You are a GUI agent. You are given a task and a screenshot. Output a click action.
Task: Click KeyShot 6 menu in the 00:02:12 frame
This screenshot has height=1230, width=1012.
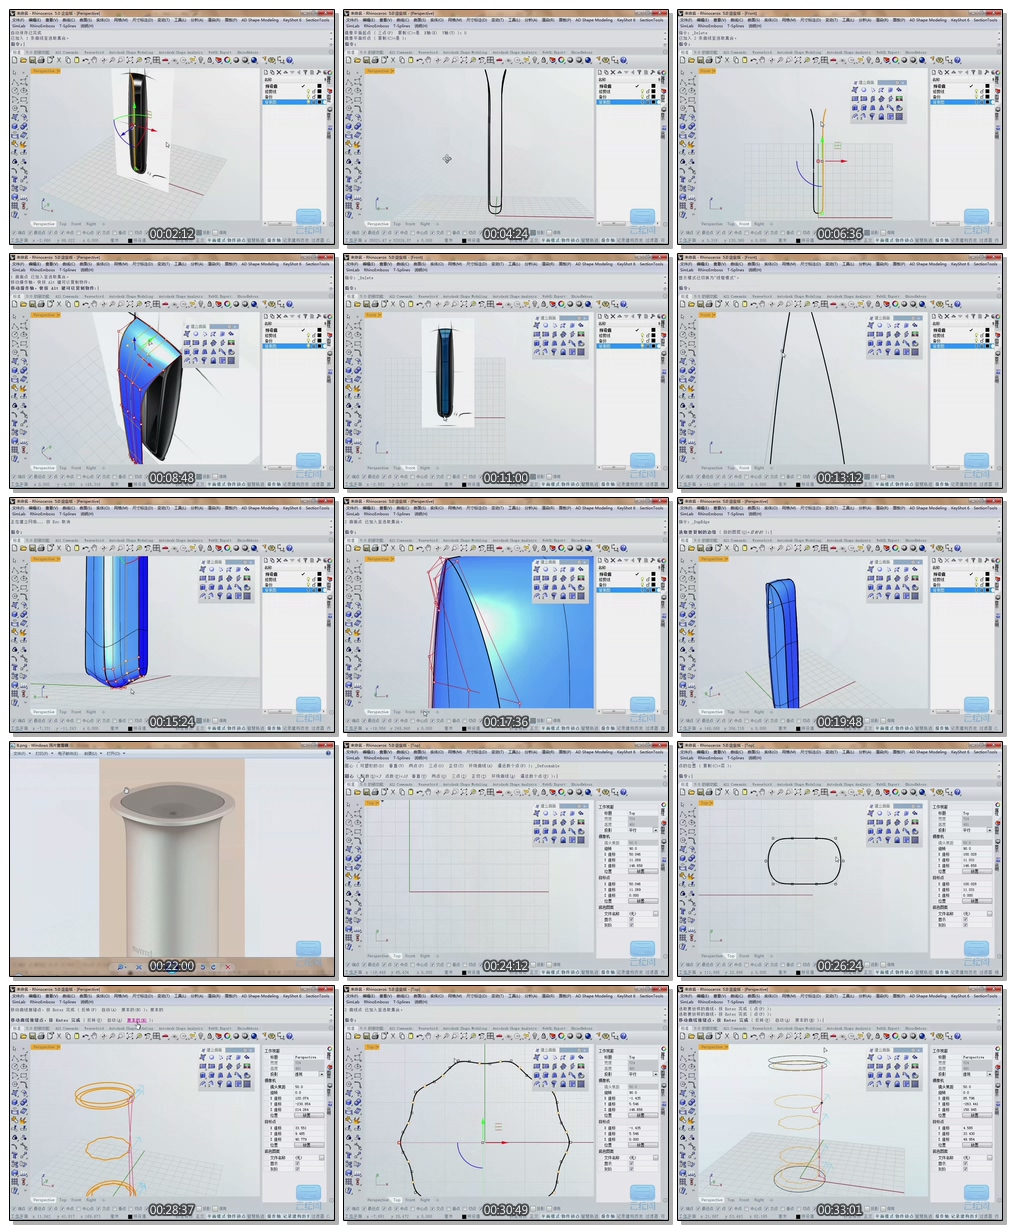click(x=292, y=20)
